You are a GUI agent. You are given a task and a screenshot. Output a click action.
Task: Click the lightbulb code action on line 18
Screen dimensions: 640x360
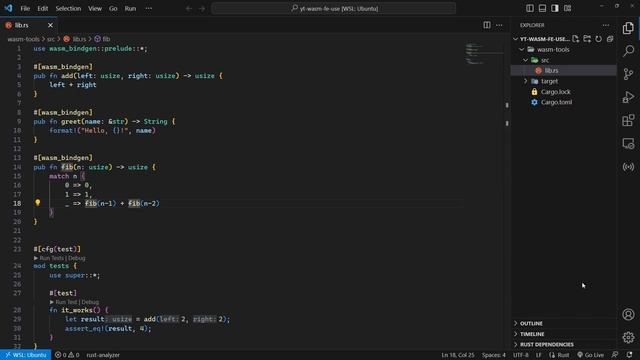(38, 202)
